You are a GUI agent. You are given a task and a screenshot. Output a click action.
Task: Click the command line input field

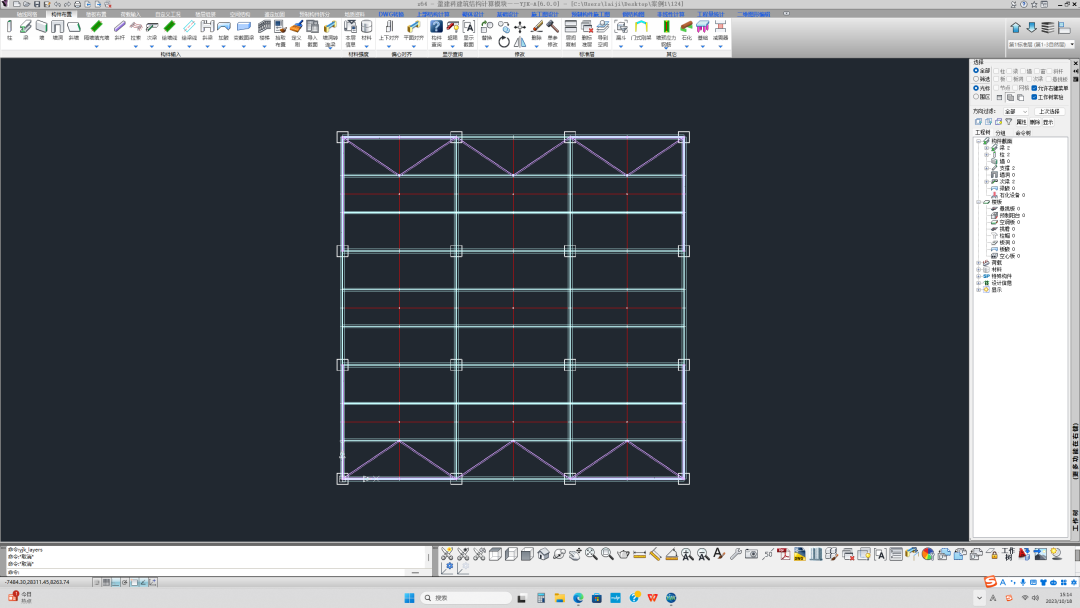pos(214,572)
